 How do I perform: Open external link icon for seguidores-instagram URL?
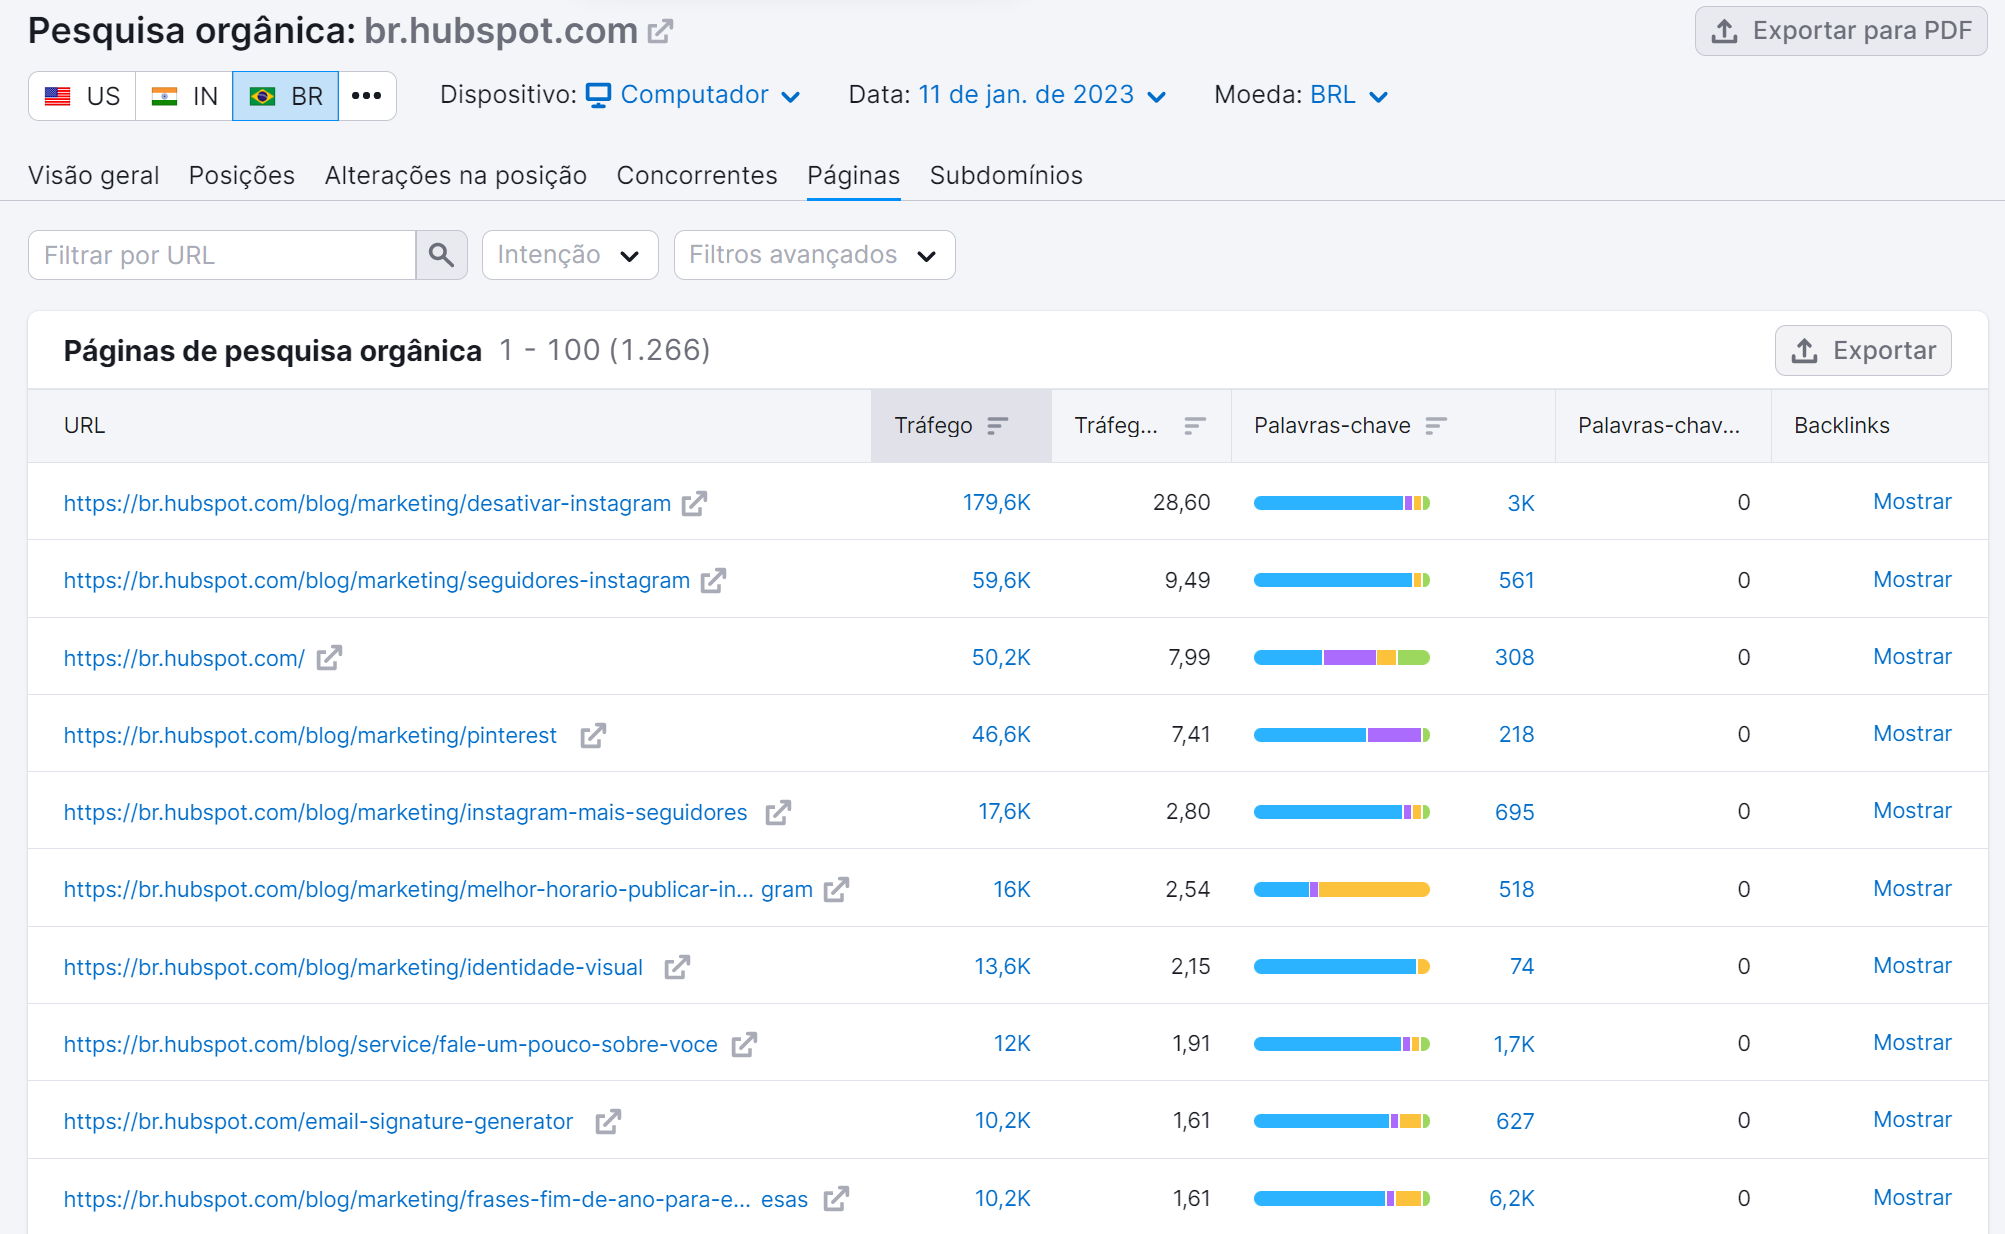(x=713, y=580)
